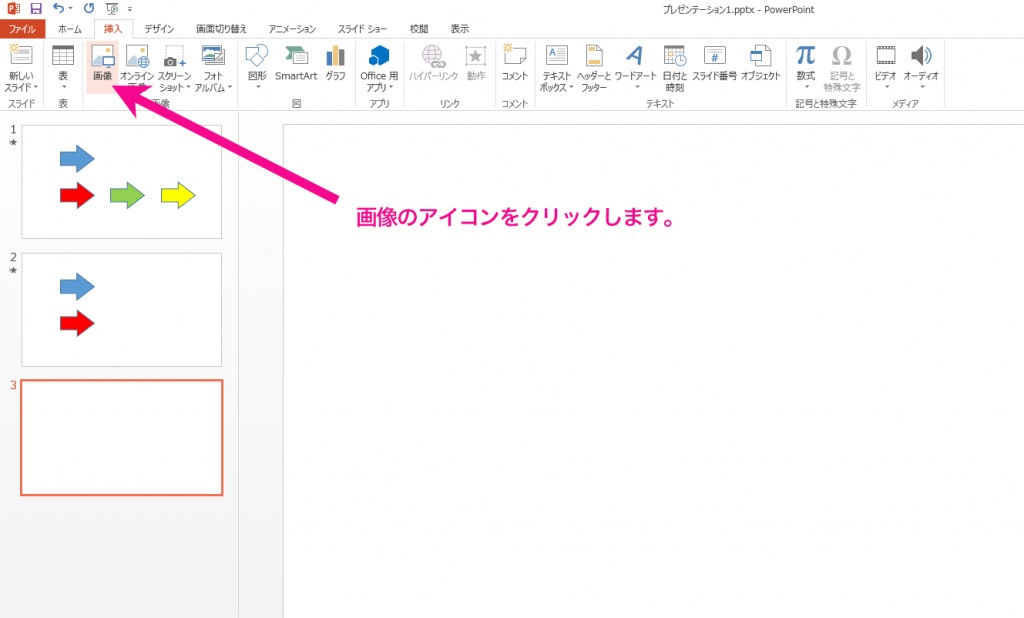The height and width of the screenshot is (618, 1024).
Task: Open the ヘッダーとフッター dialog
Action: [x=594, y=66]
